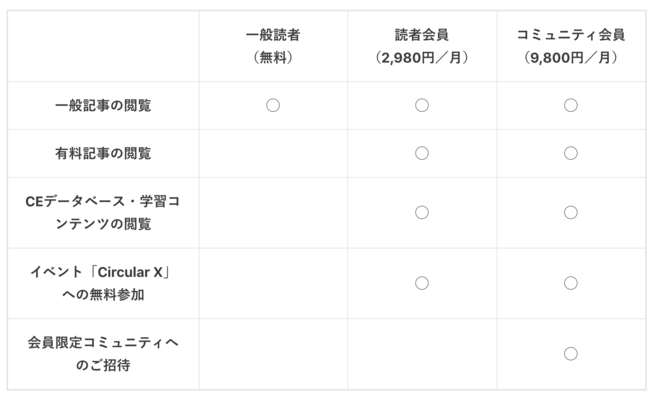Click the 会員限定コミュニティ circle under コミュニティ会員
Screen dimensions: 650x402
tap(570, 354)
